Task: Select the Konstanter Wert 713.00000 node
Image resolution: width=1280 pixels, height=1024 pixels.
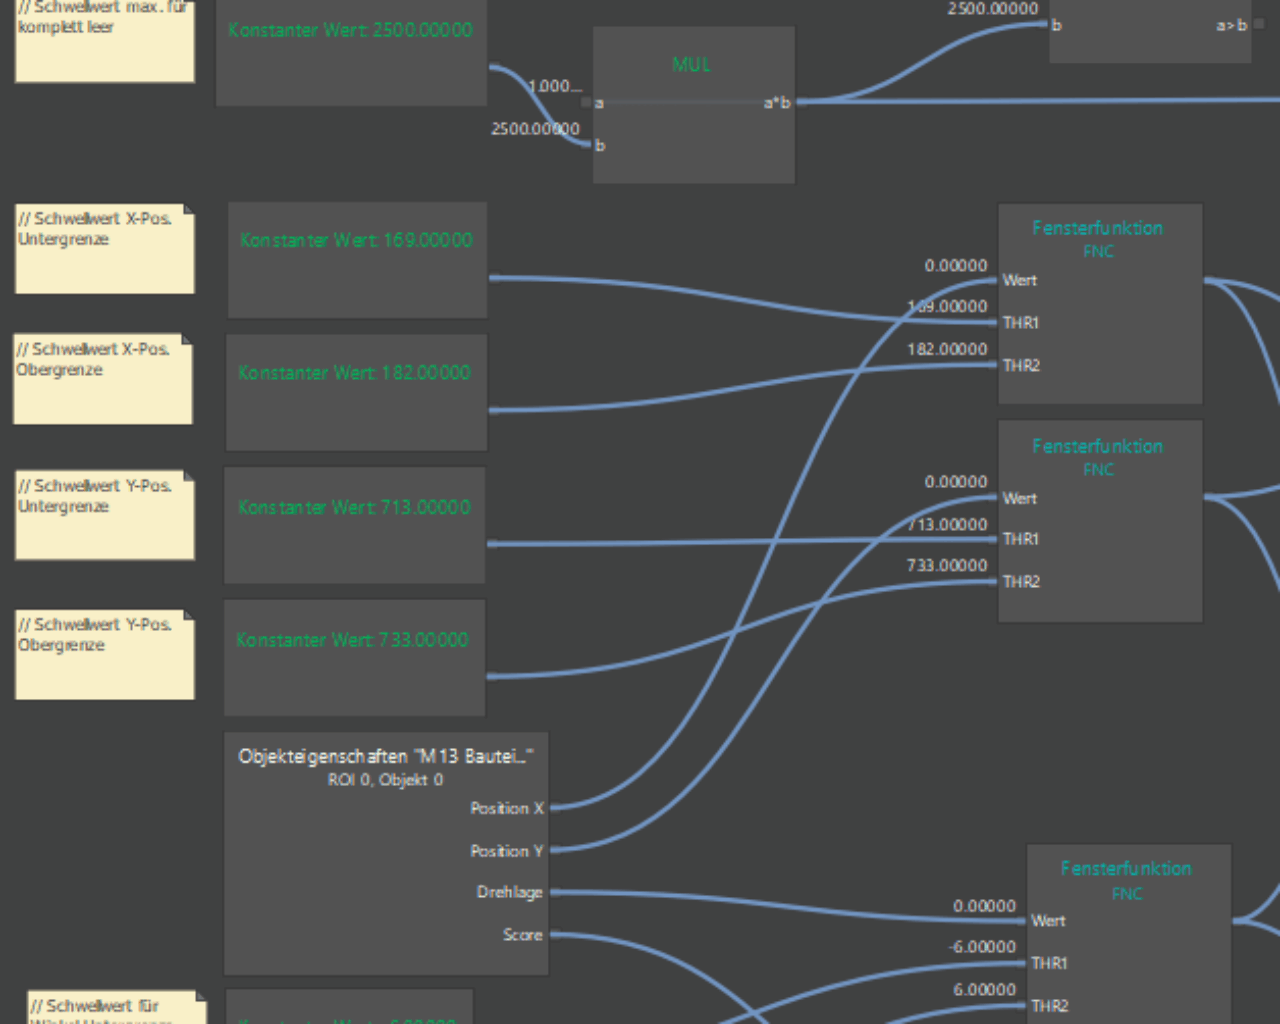Action: tap(354, 525)
